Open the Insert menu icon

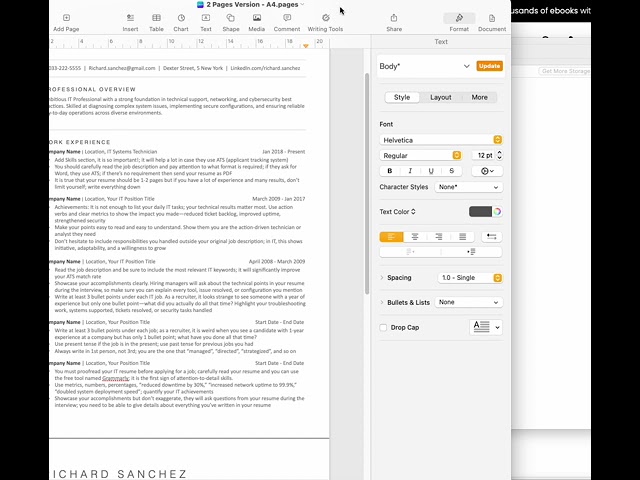pyautogui.click(x=130, y=18)
